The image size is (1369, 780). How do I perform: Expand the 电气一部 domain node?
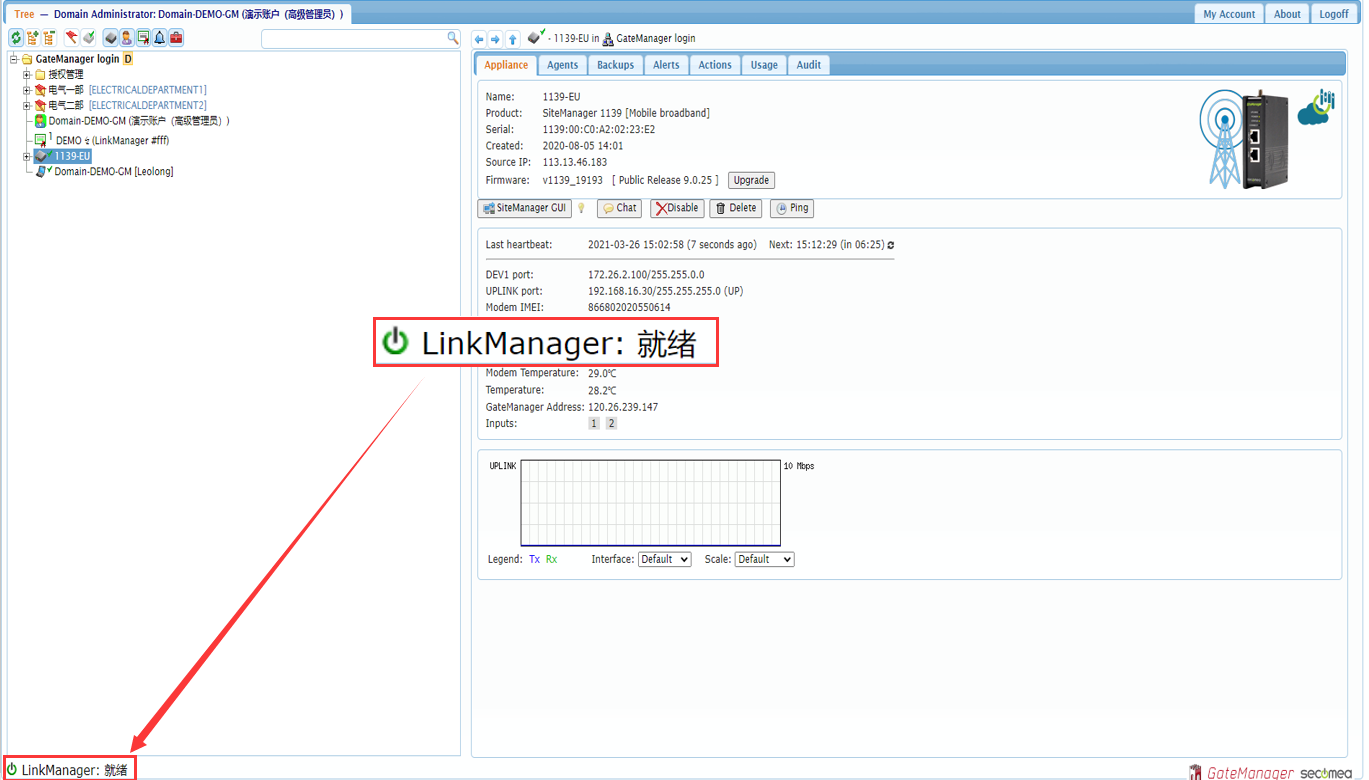pyautogui.click(x=27, y=90)
